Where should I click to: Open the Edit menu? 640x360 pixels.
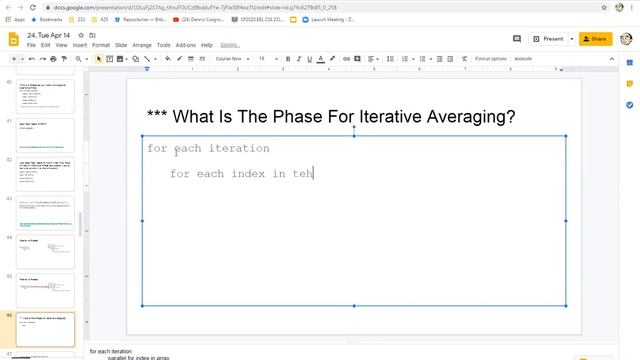tap(45, 45)
